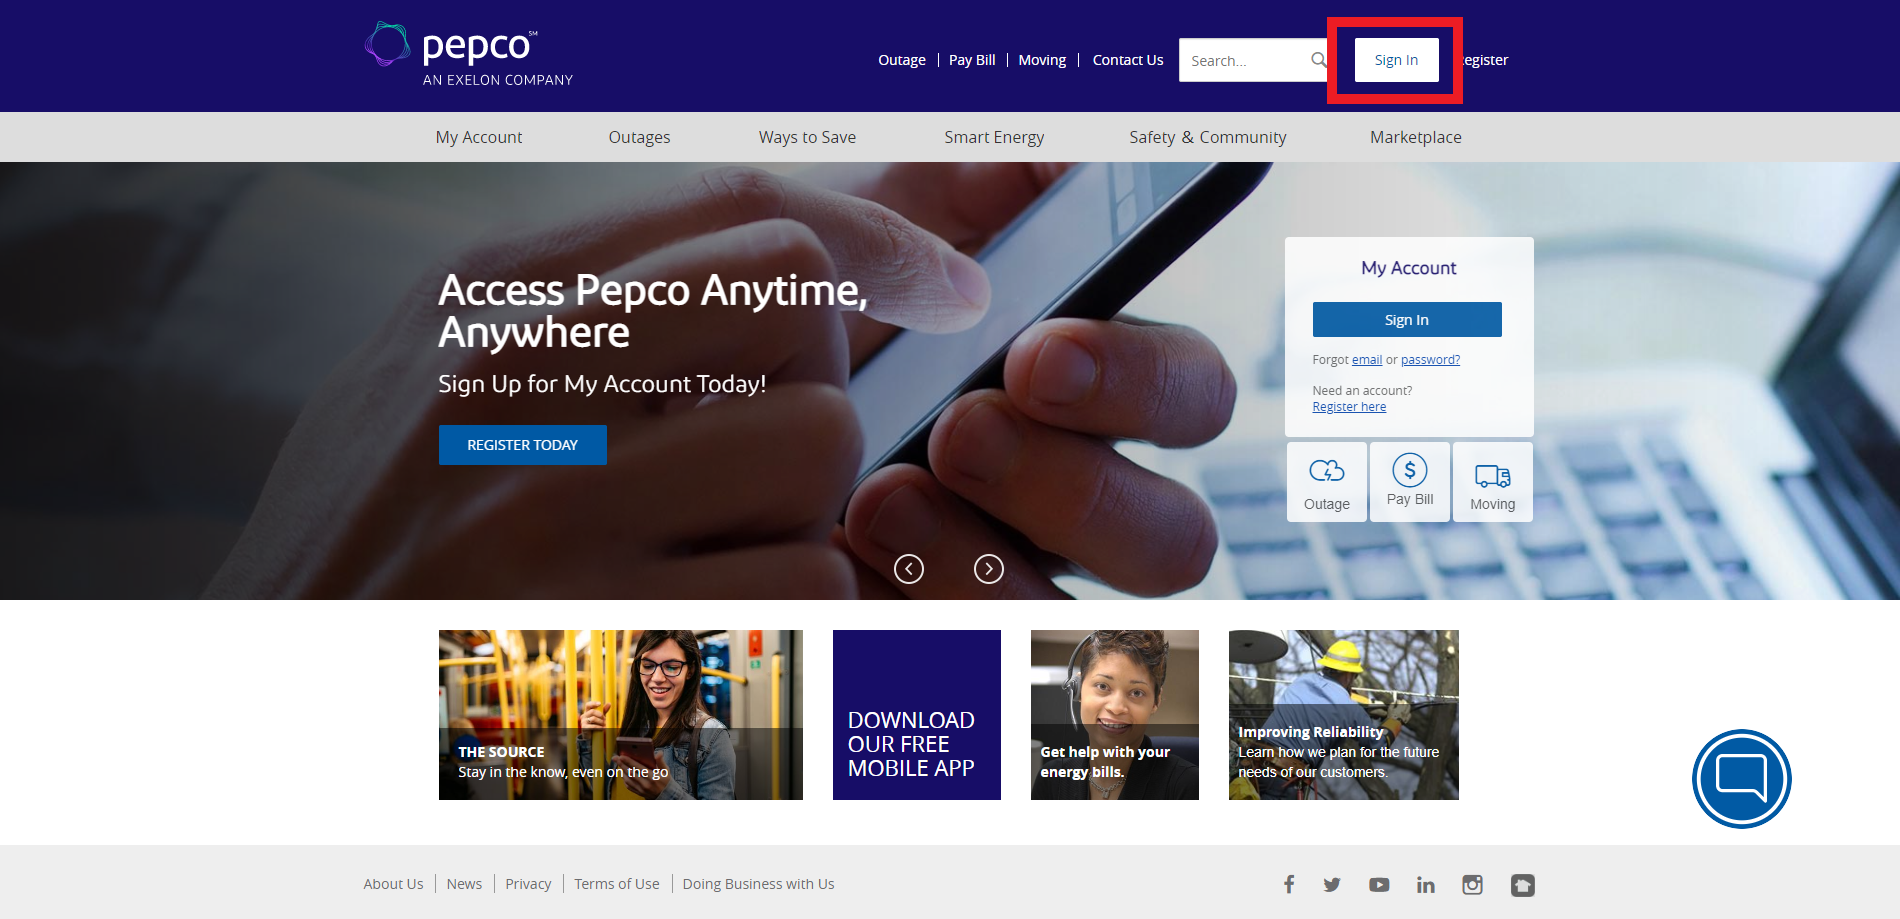Open the Safety & Community menu
The height and width of the screenshot is (919, 1900).
[x=1208, y=137]
